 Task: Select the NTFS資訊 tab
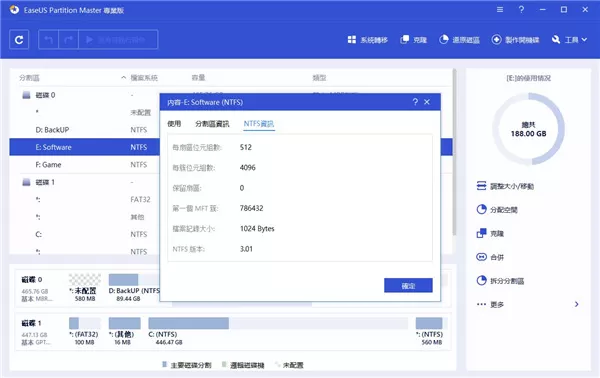tap(259, 124)
